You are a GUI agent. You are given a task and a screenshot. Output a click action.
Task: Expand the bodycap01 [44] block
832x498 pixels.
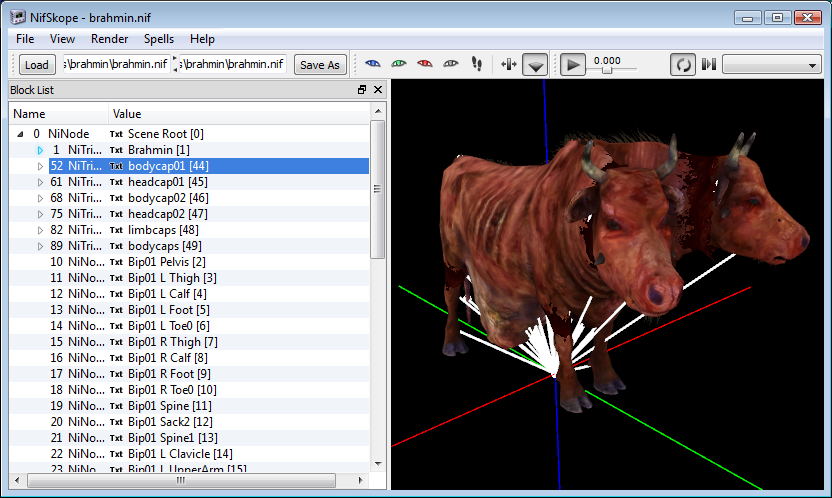point(40,166)
